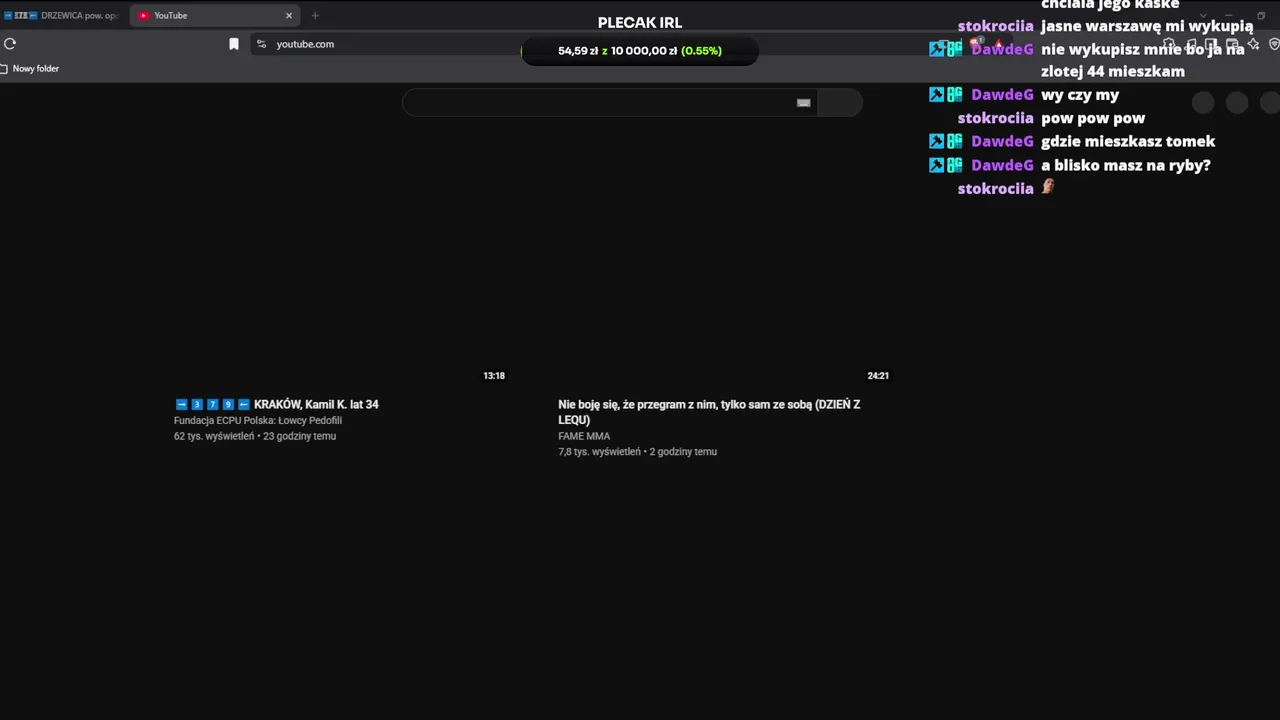Open the KRAKÓW, Kamil K. lat 34 video
1280x720 pixels.
[x=276, y=404]
